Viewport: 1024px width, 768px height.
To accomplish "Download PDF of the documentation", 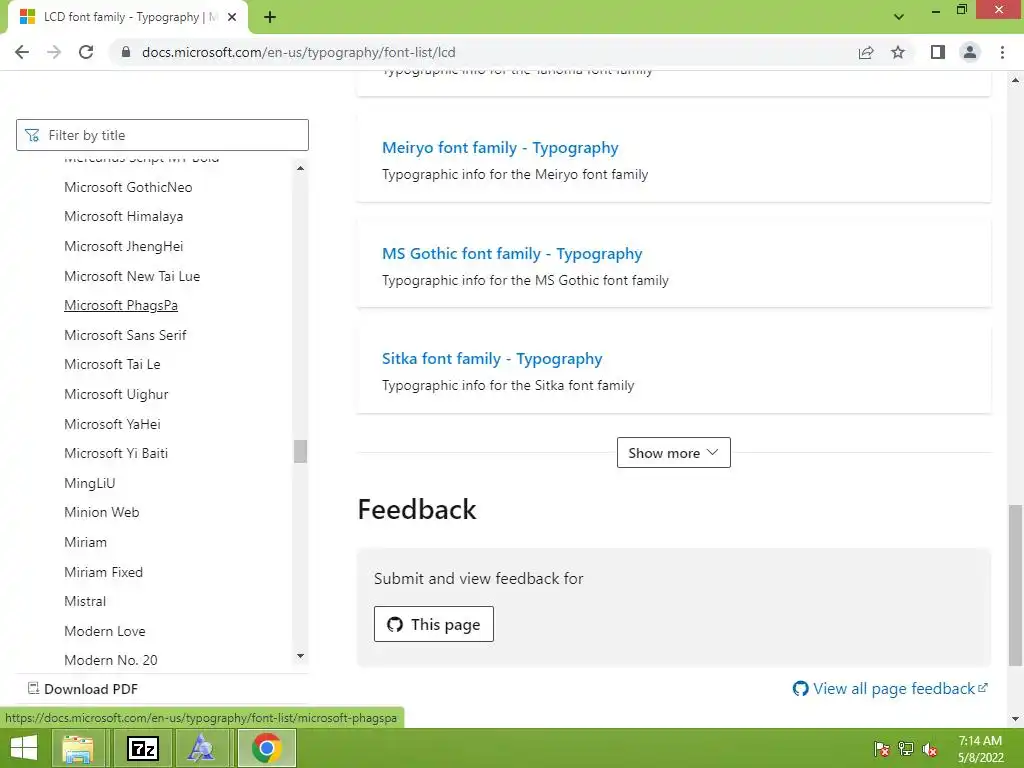I will [82, 689].
